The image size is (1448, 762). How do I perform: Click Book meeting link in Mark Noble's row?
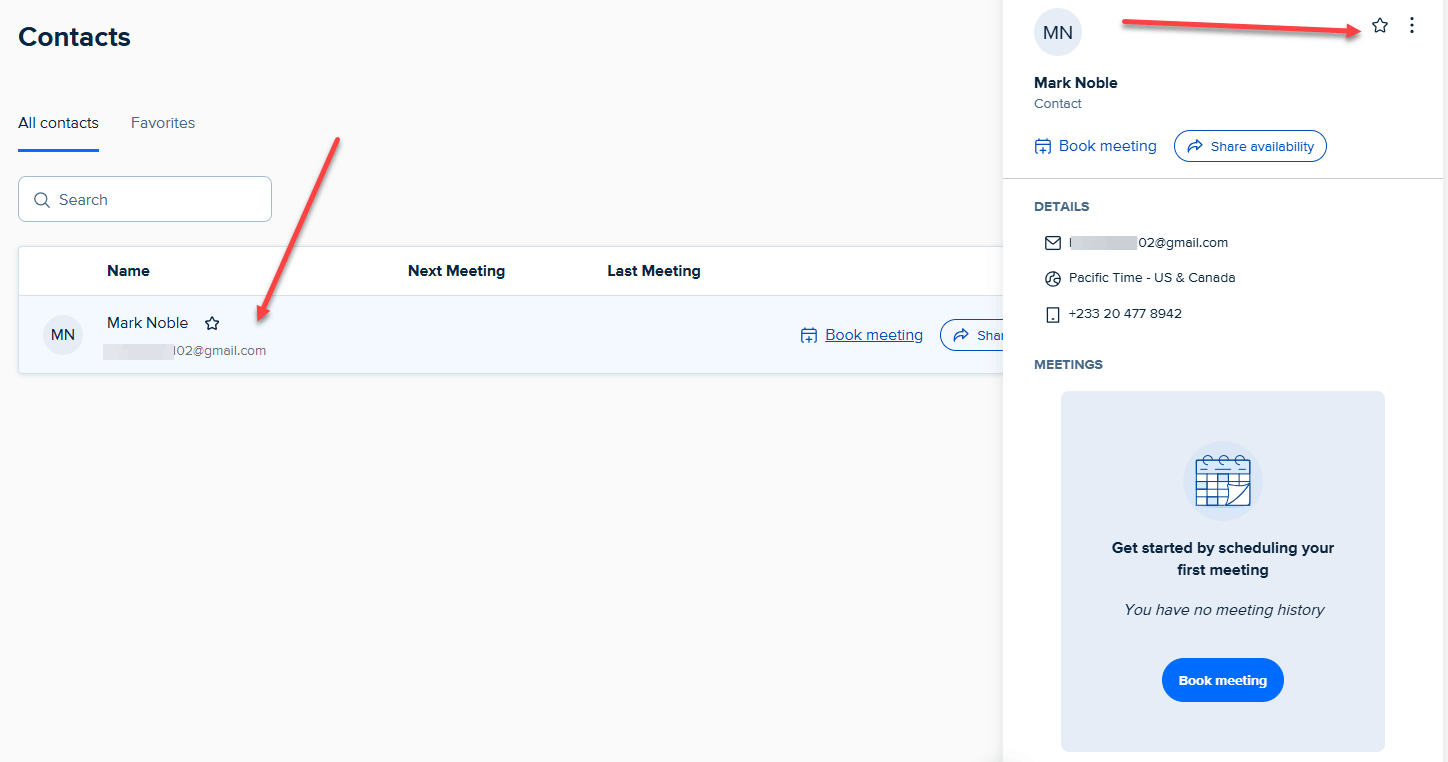873,335
